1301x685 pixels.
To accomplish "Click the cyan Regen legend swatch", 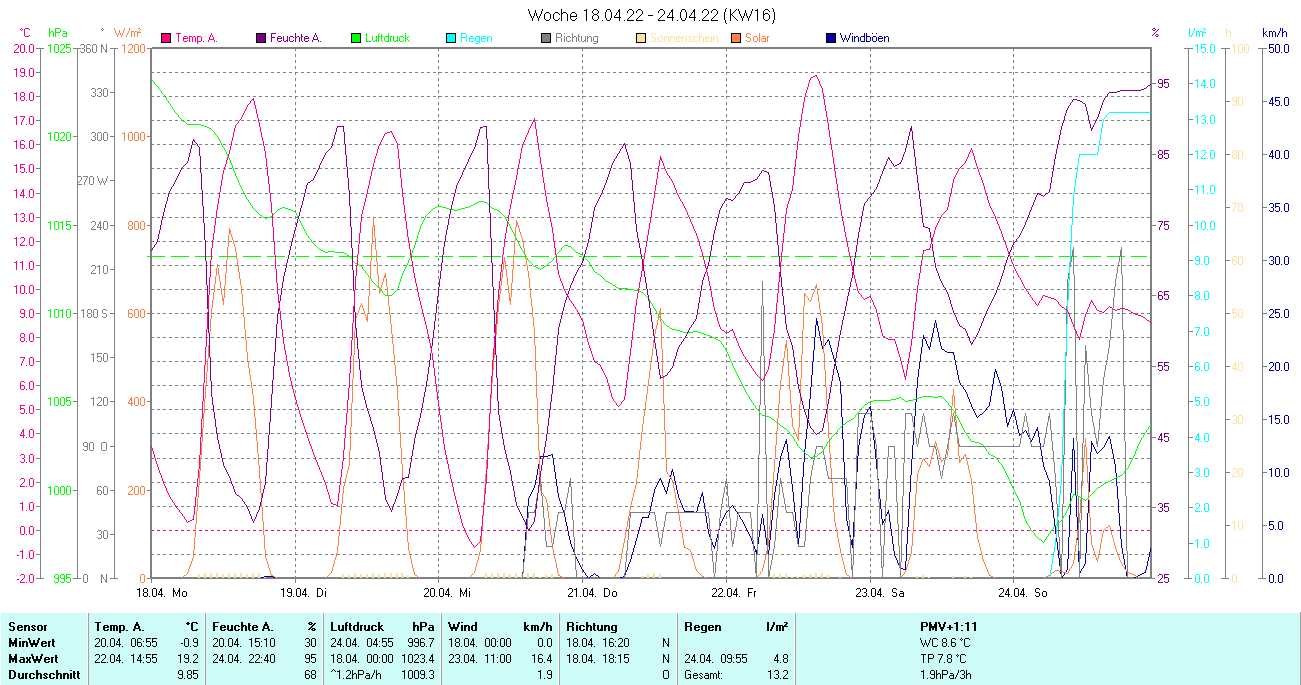I will (x=451, y=38).
